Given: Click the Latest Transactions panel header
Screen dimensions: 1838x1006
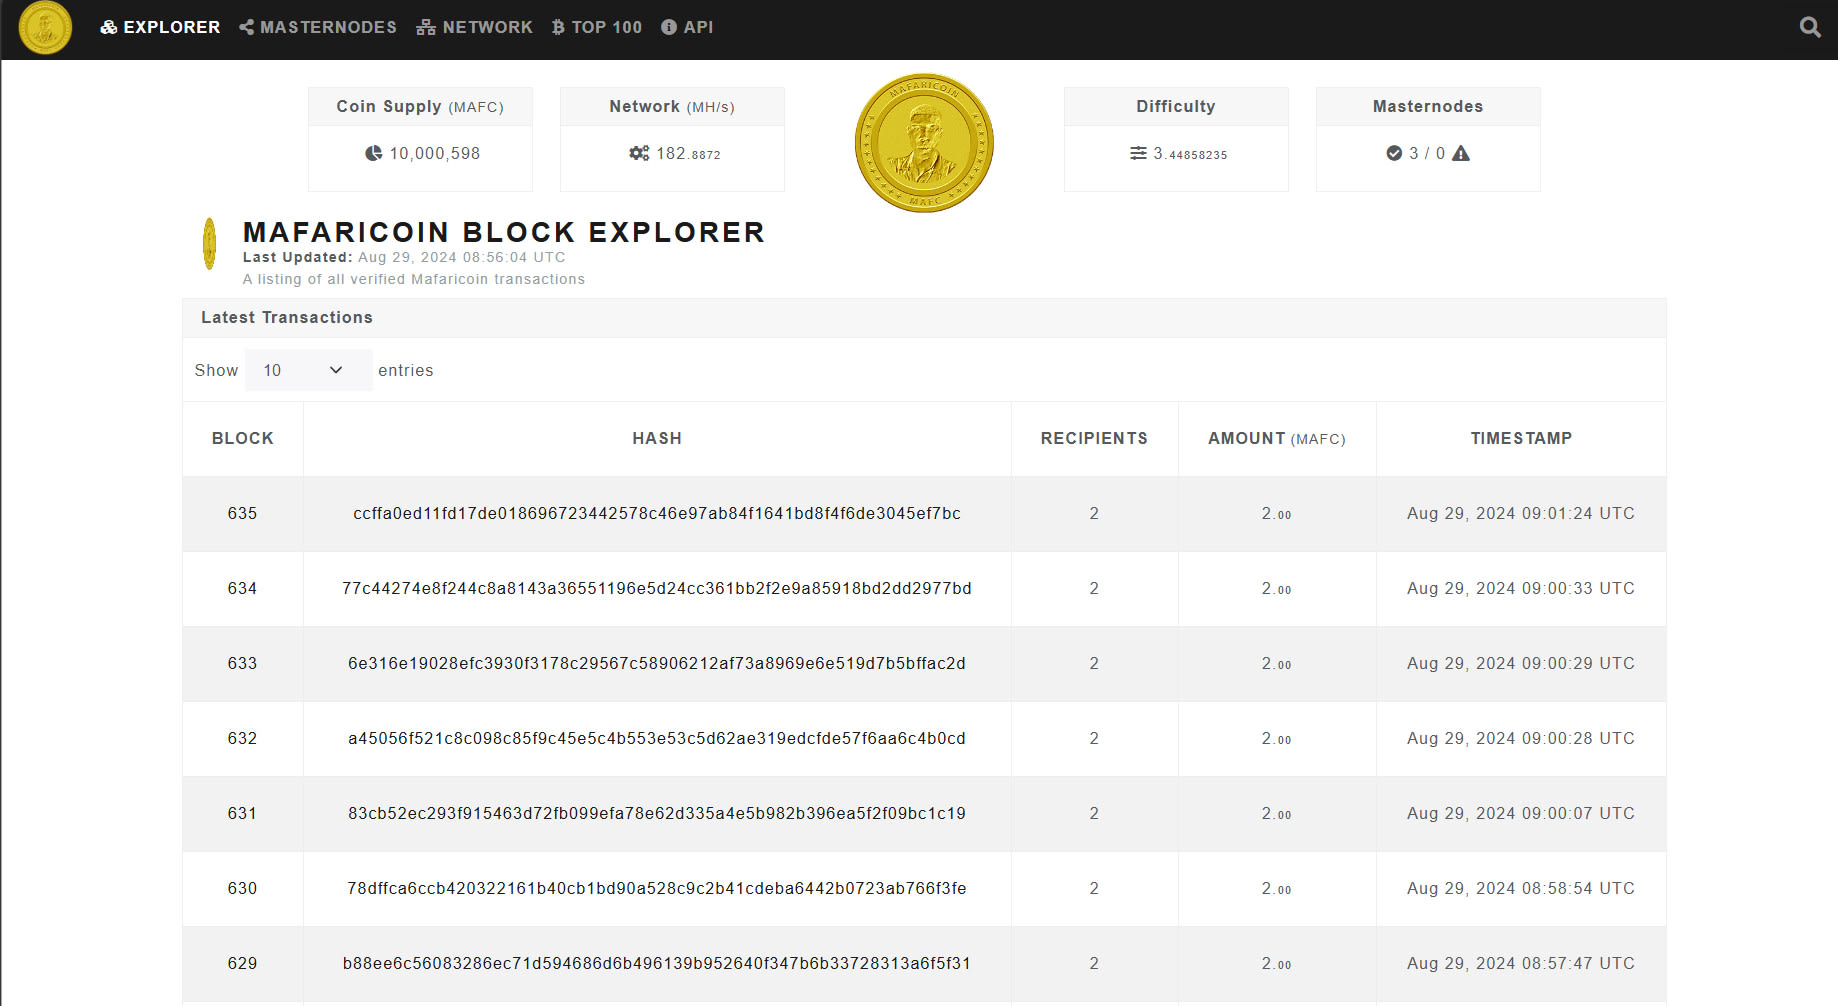Looking at the screenshot, I should [288, 317].
